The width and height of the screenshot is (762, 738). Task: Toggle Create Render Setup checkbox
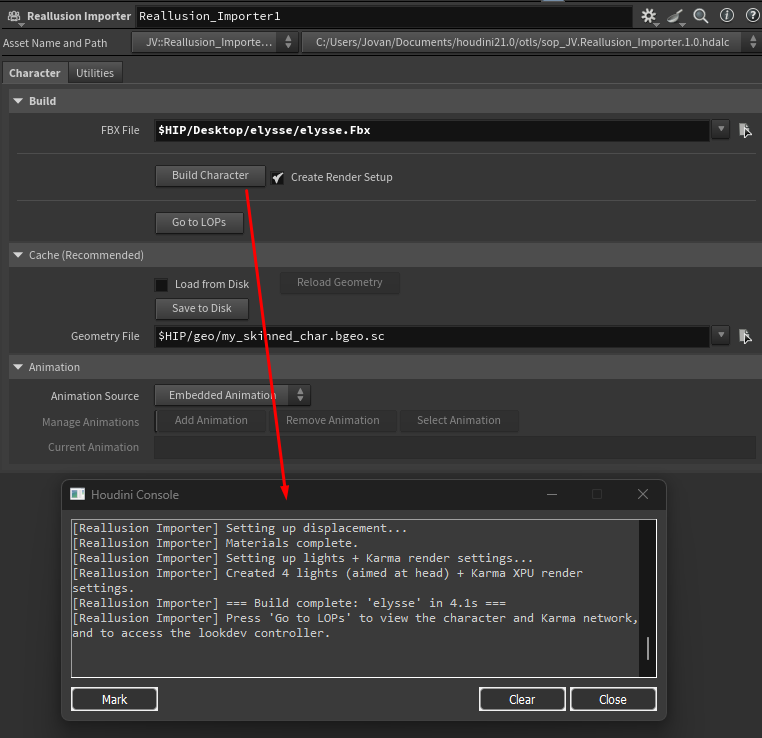277,178
